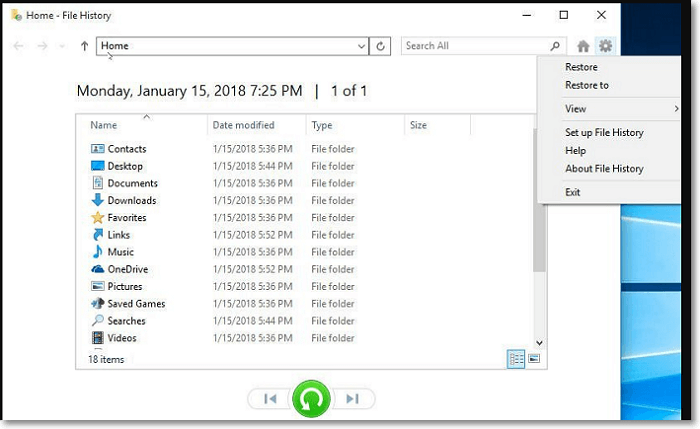
Task: Sort files by Name column header
Action: tap(104, 126)
